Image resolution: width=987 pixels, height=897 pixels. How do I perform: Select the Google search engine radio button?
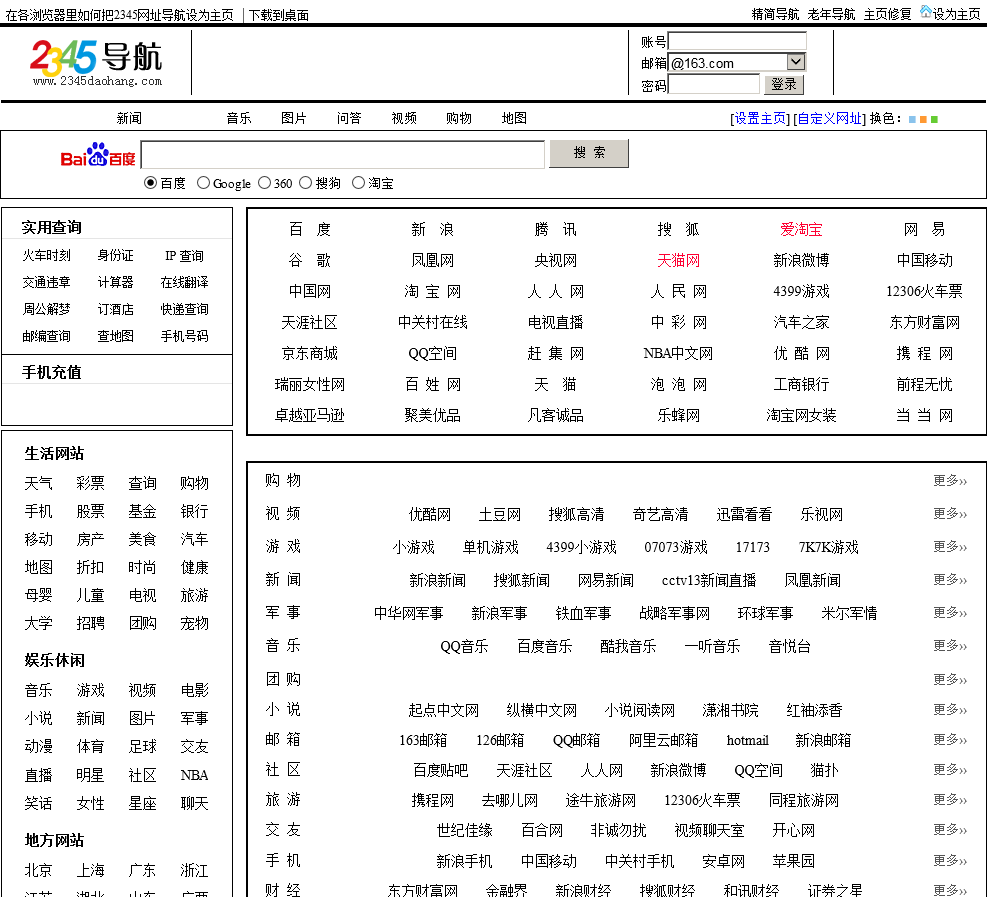click(x=203, y=183)
